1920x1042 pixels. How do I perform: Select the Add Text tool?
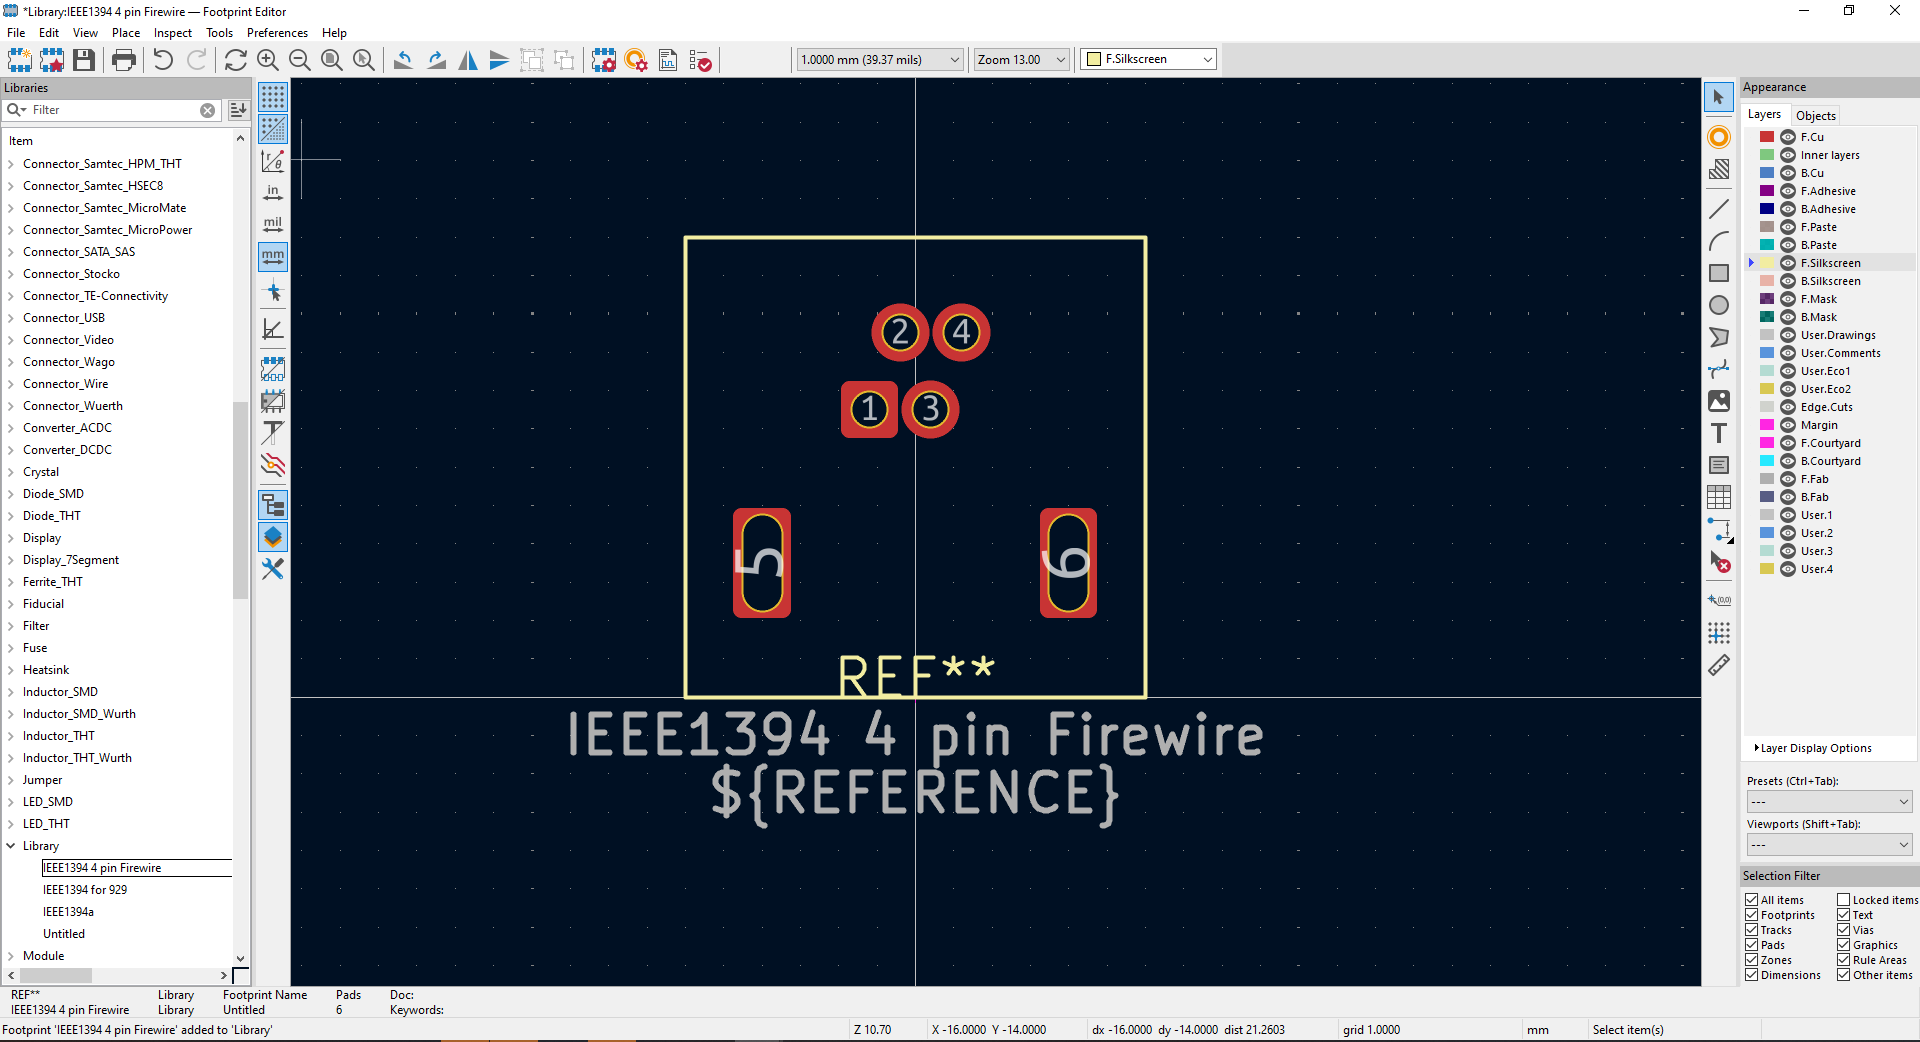(1718, 433)
